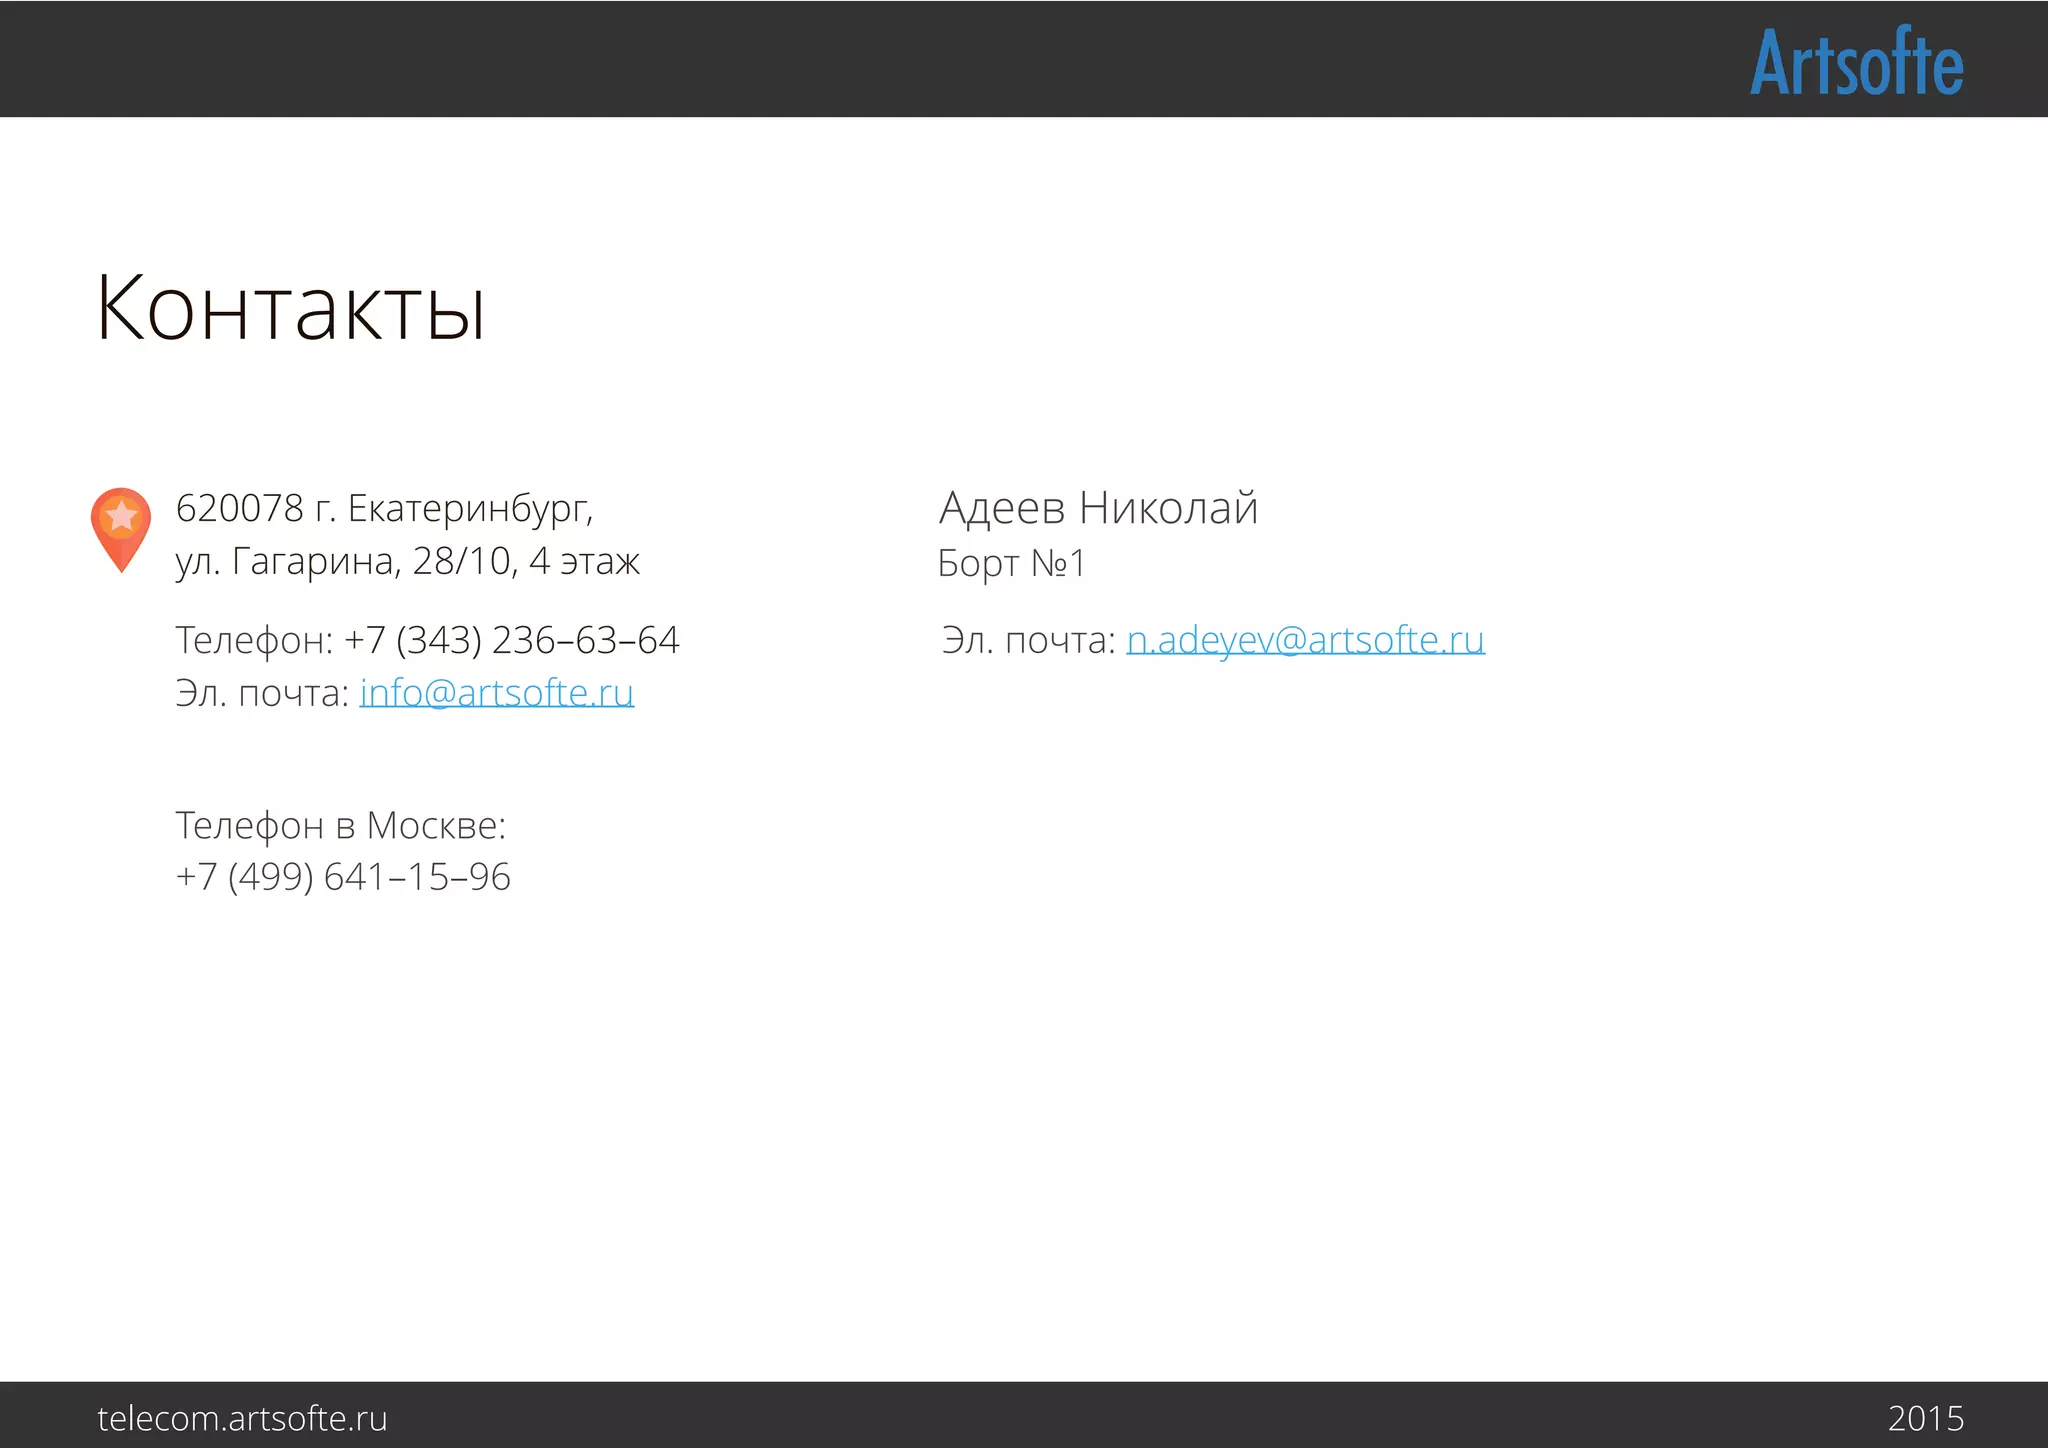Click the Телефон в Москве label
Screen dimensions: 2048x1448
click(x=340, y=825)
